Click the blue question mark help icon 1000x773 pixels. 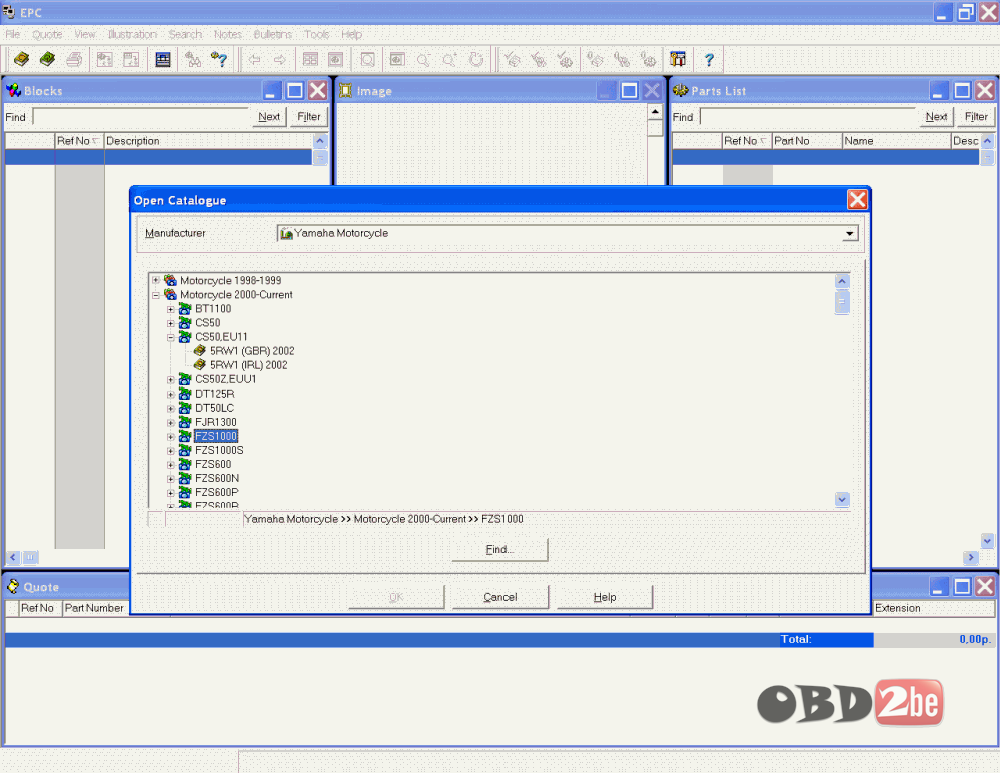[x=709, y=59]
